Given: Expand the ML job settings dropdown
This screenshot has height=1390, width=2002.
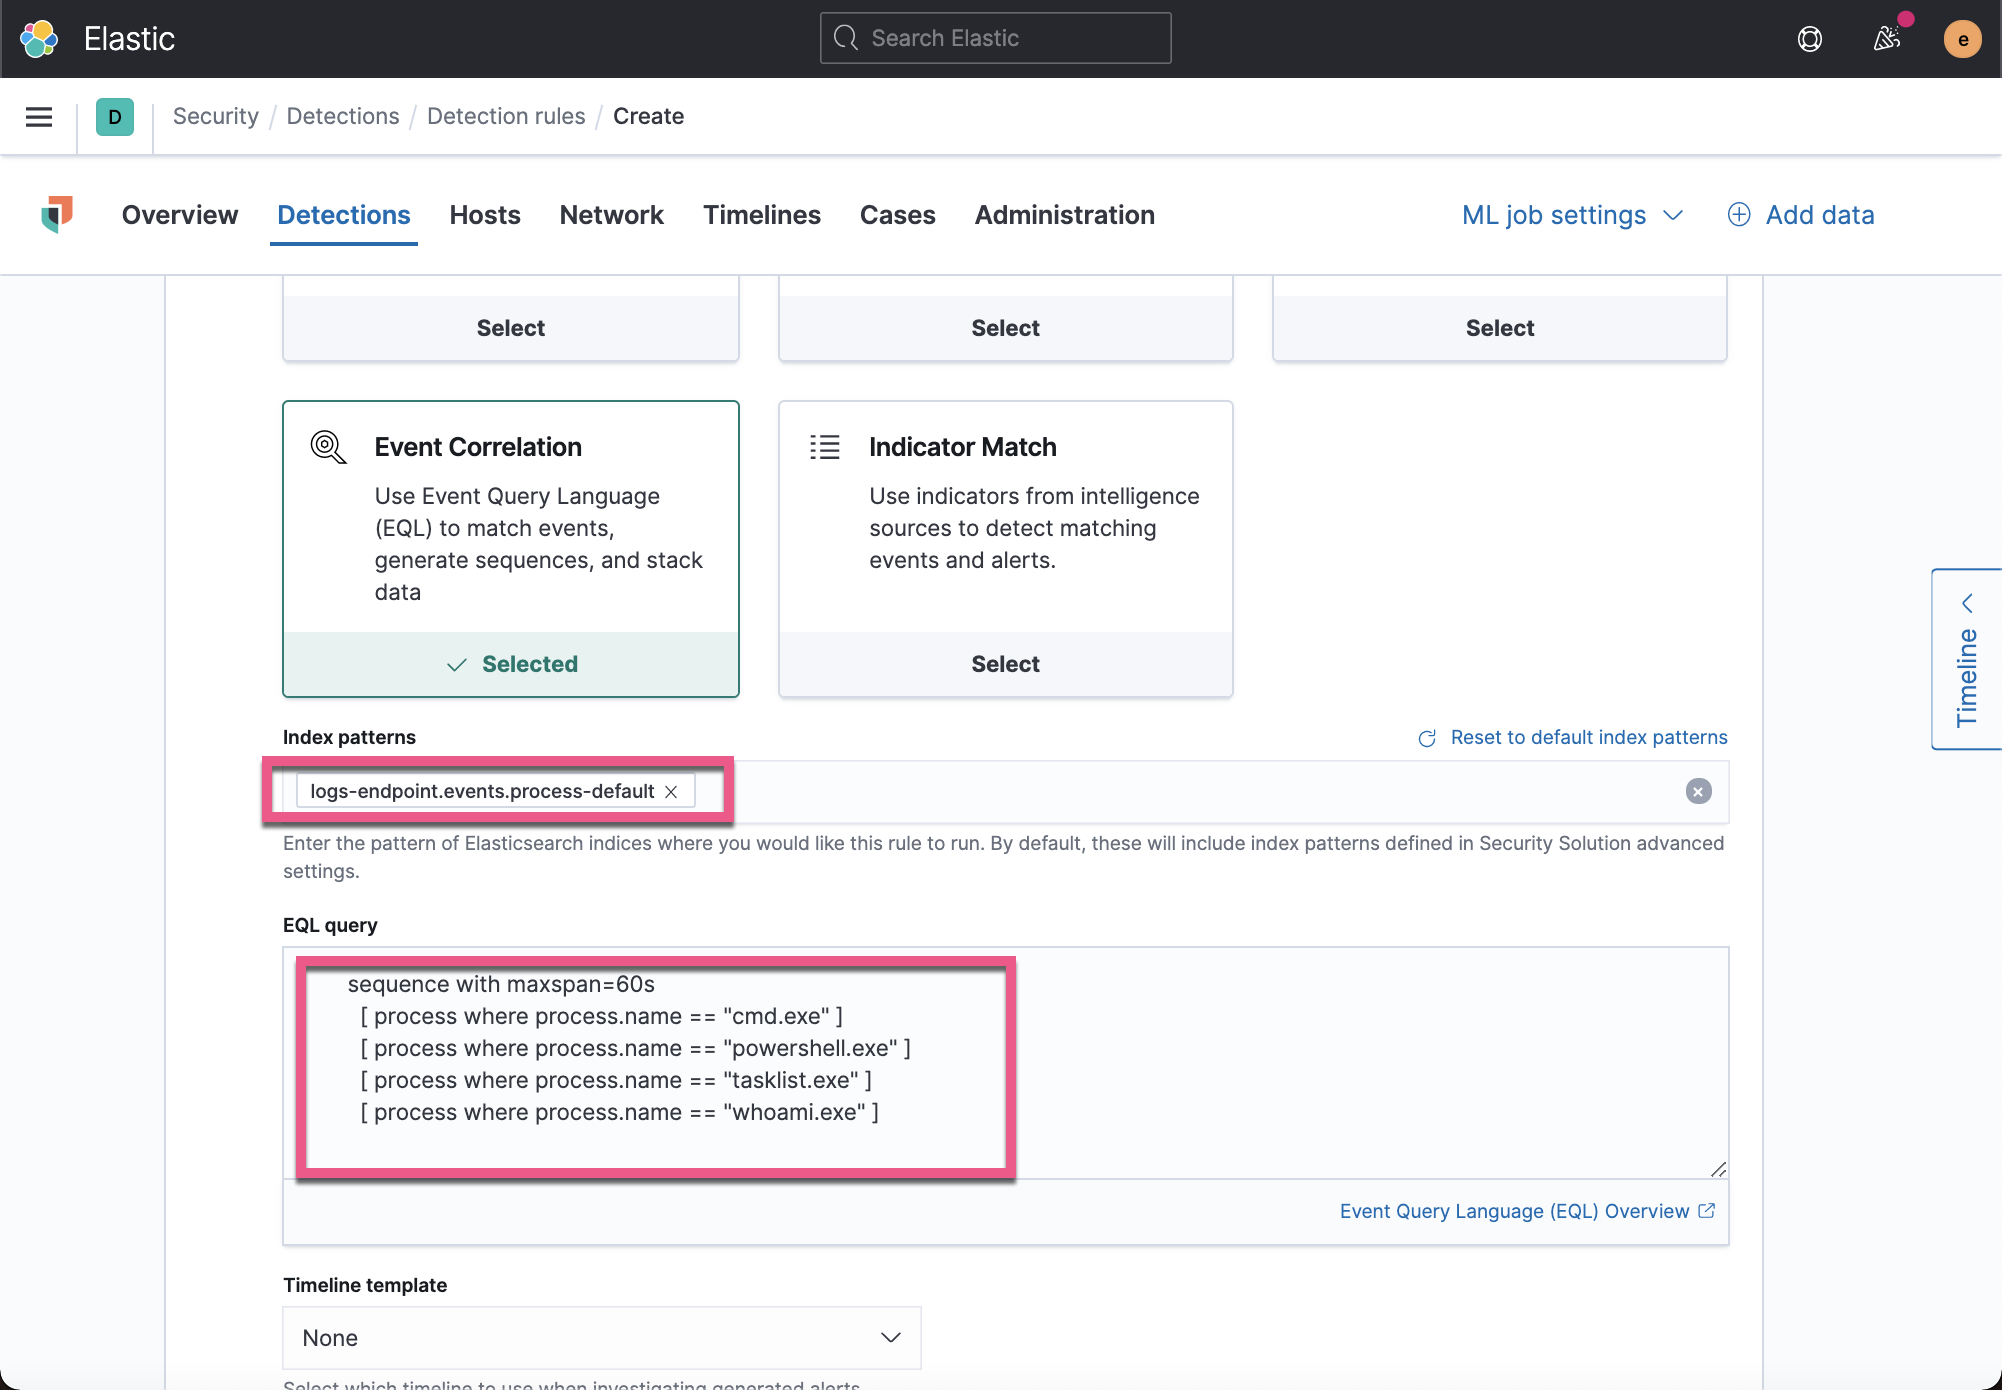Looking at the screenshot, I should coord(1572,214).
